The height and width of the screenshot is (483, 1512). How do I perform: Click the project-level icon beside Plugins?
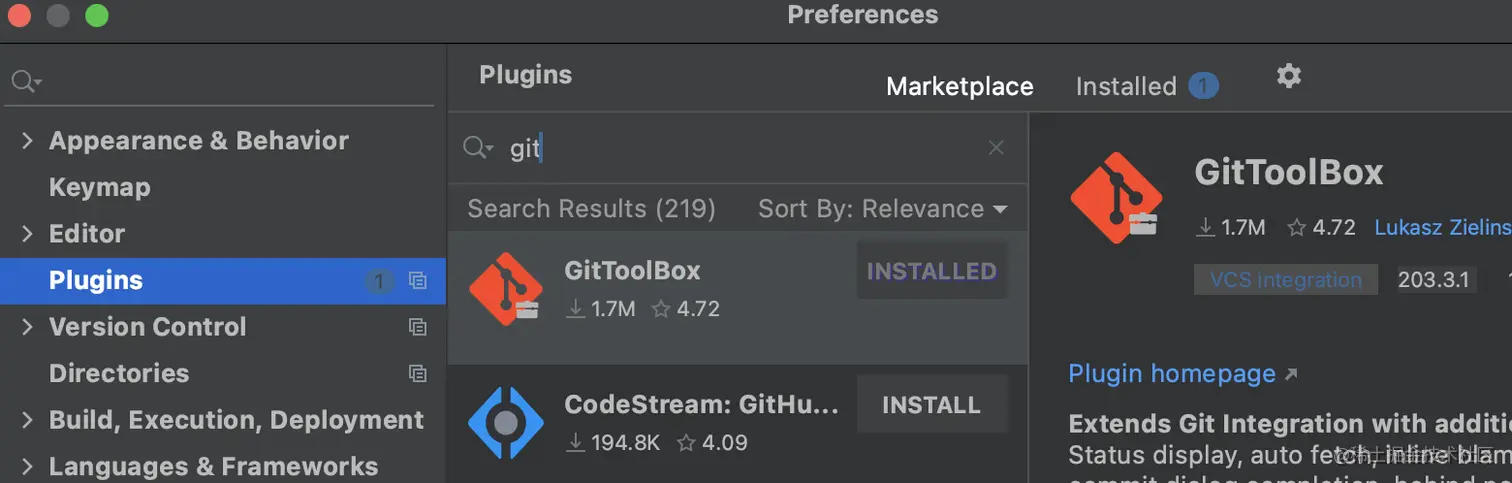coord(418,281)
